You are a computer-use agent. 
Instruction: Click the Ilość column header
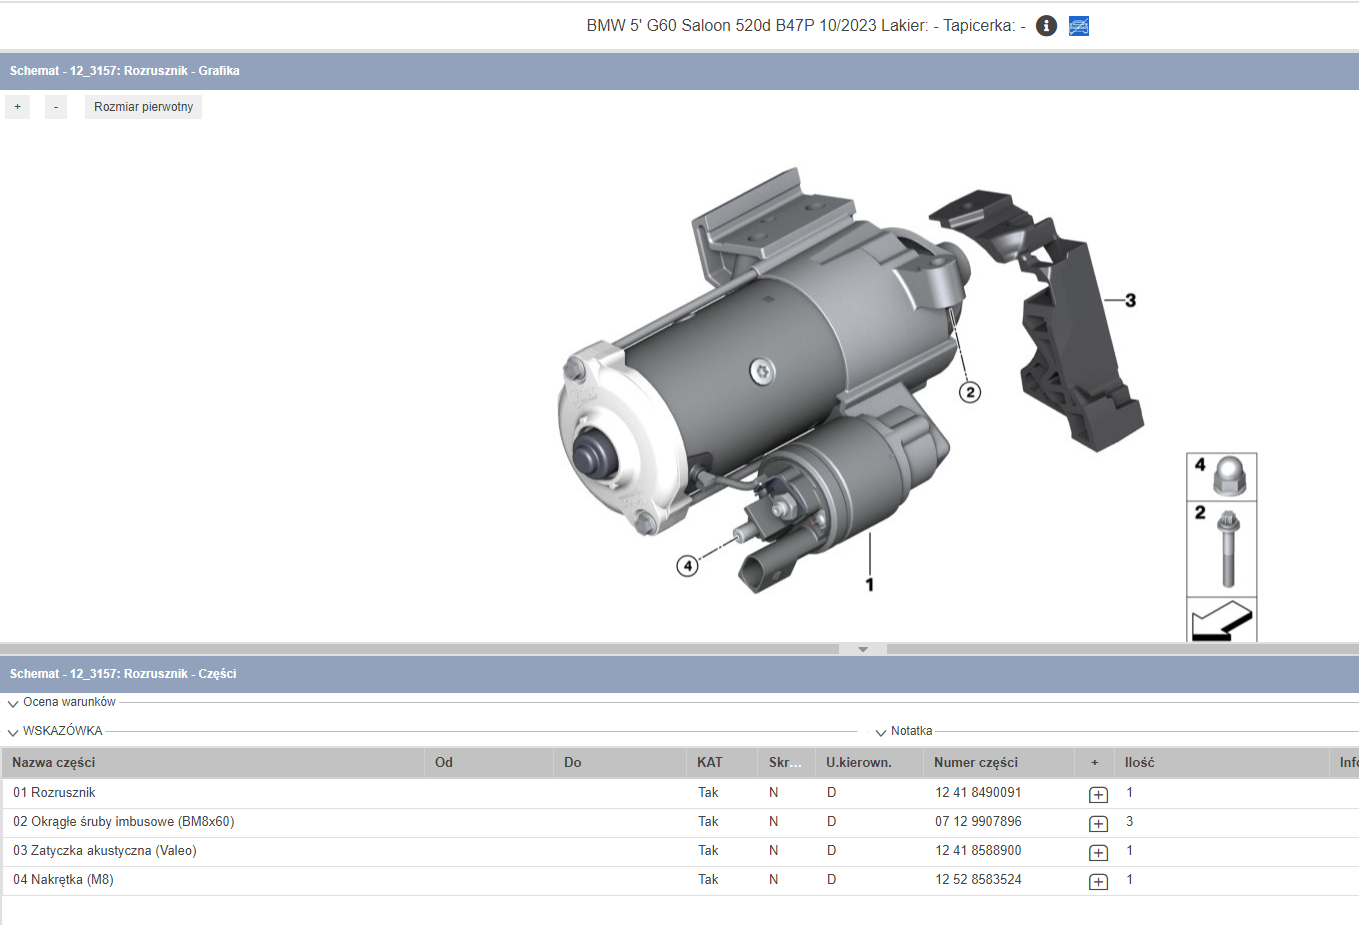pyautogui.click(x=1222, y=762)
